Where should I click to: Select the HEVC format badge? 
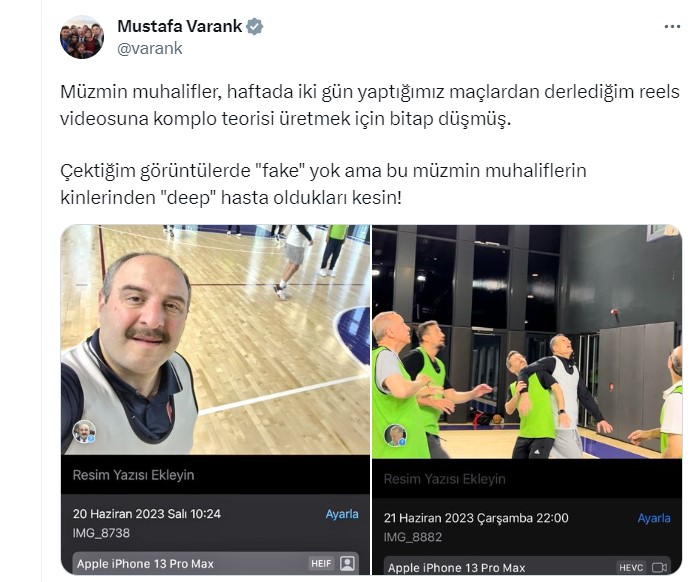point(631,567)
